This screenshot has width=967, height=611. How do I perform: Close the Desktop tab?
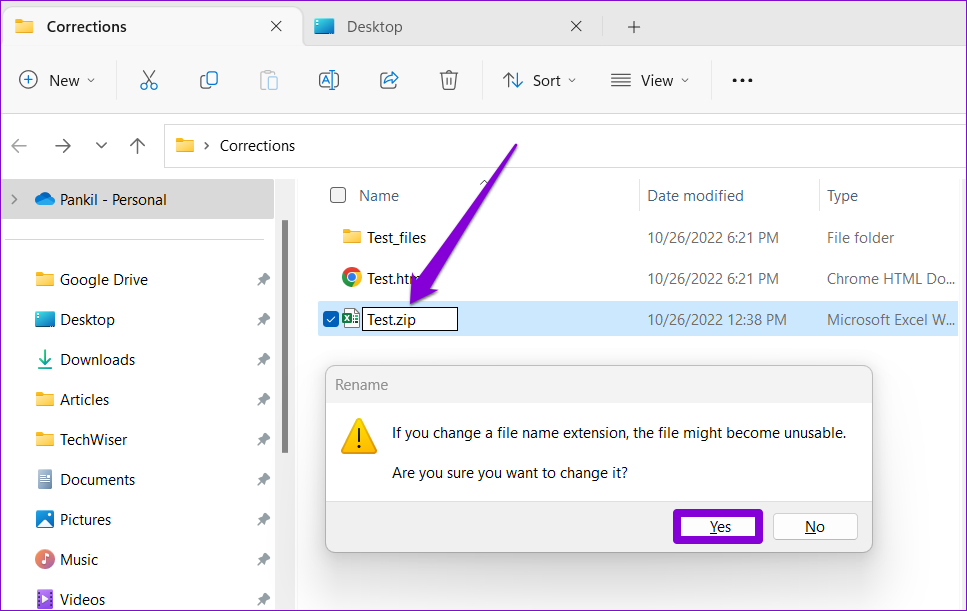(x=576, y=26)
